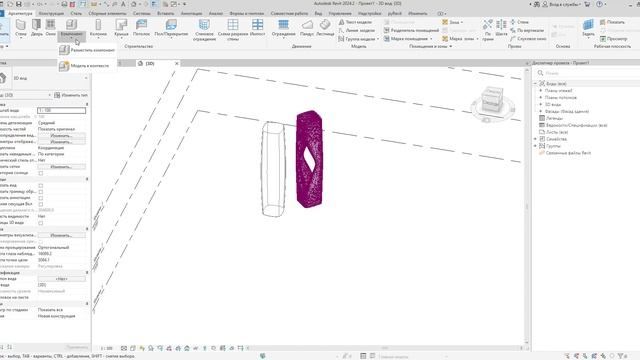Select the Ограждение (Railing) tool
This screenshot has width=640, height=360.
(283, 29)
